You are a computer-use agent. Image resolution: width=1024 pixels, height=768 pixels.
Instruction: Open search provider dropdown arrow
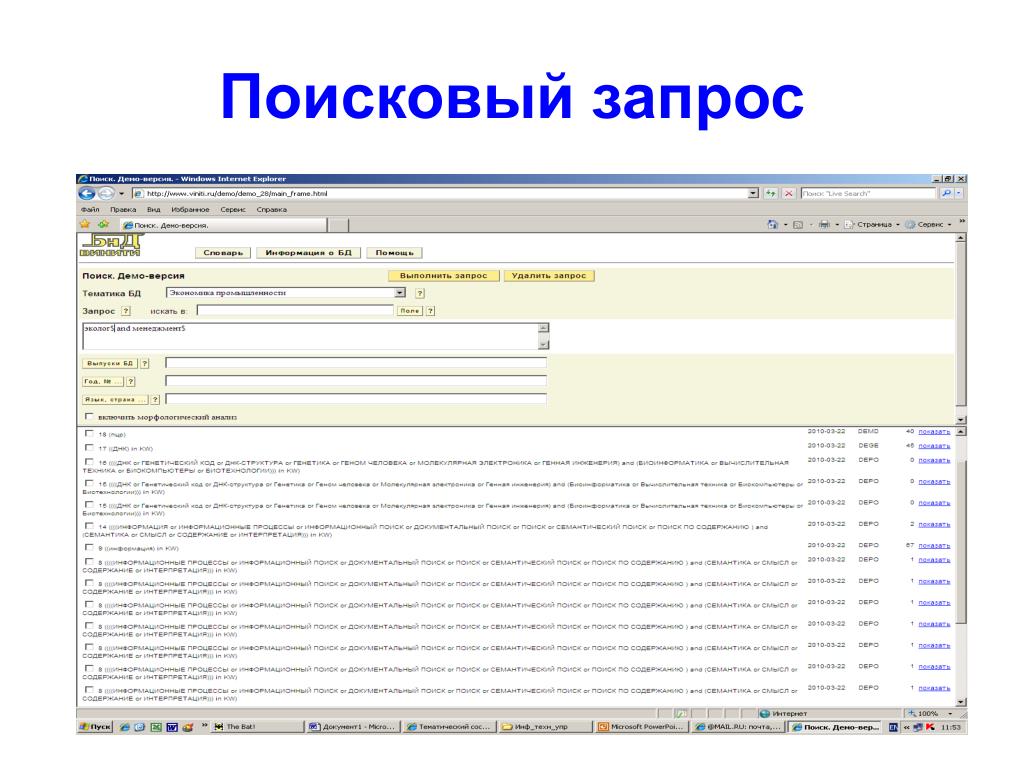click(x=959, y=193)
